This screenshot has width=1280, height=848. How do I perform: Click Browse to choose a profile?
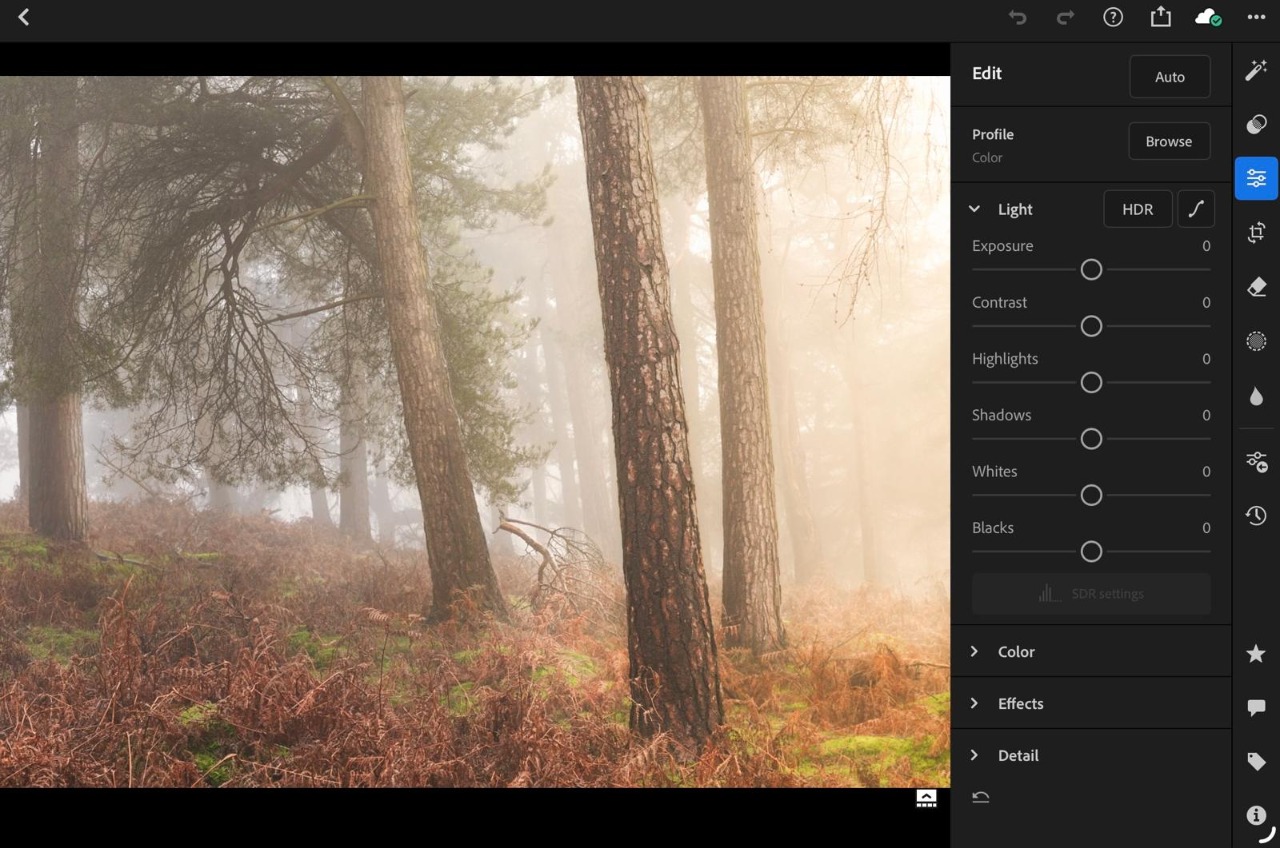(x=1168, y=141)
